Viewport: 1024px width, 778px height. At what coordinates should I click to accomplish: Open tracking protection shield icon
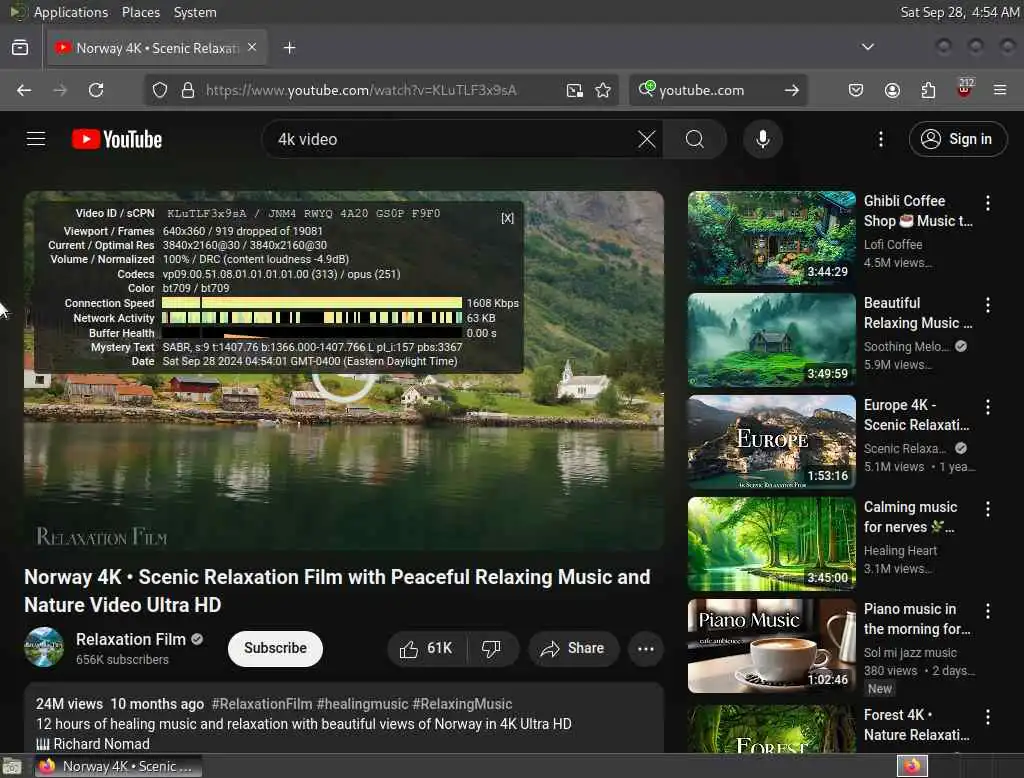point(159,90)
